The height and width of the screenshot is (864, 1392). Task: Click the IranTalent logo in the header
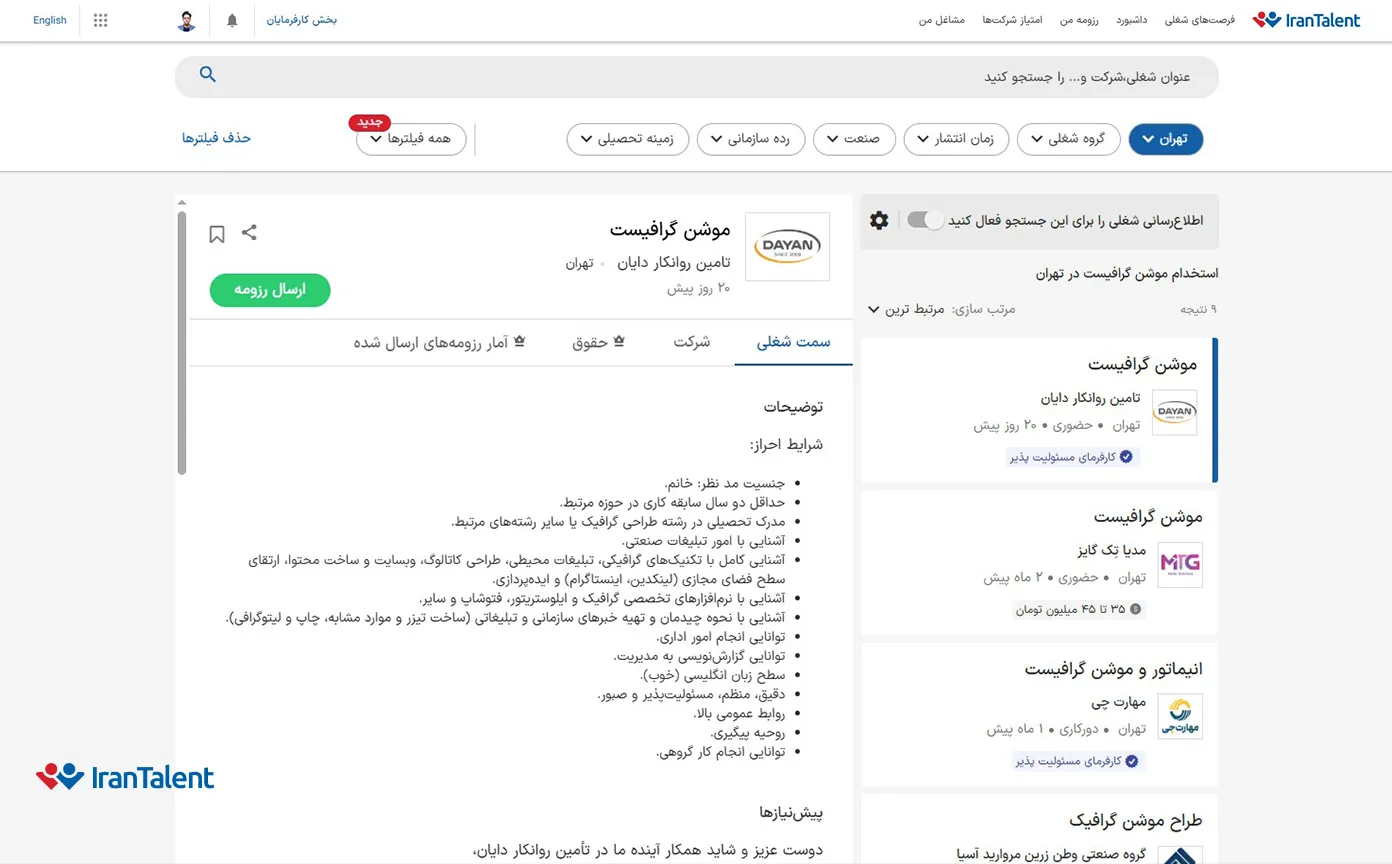tap(1306, 18)
